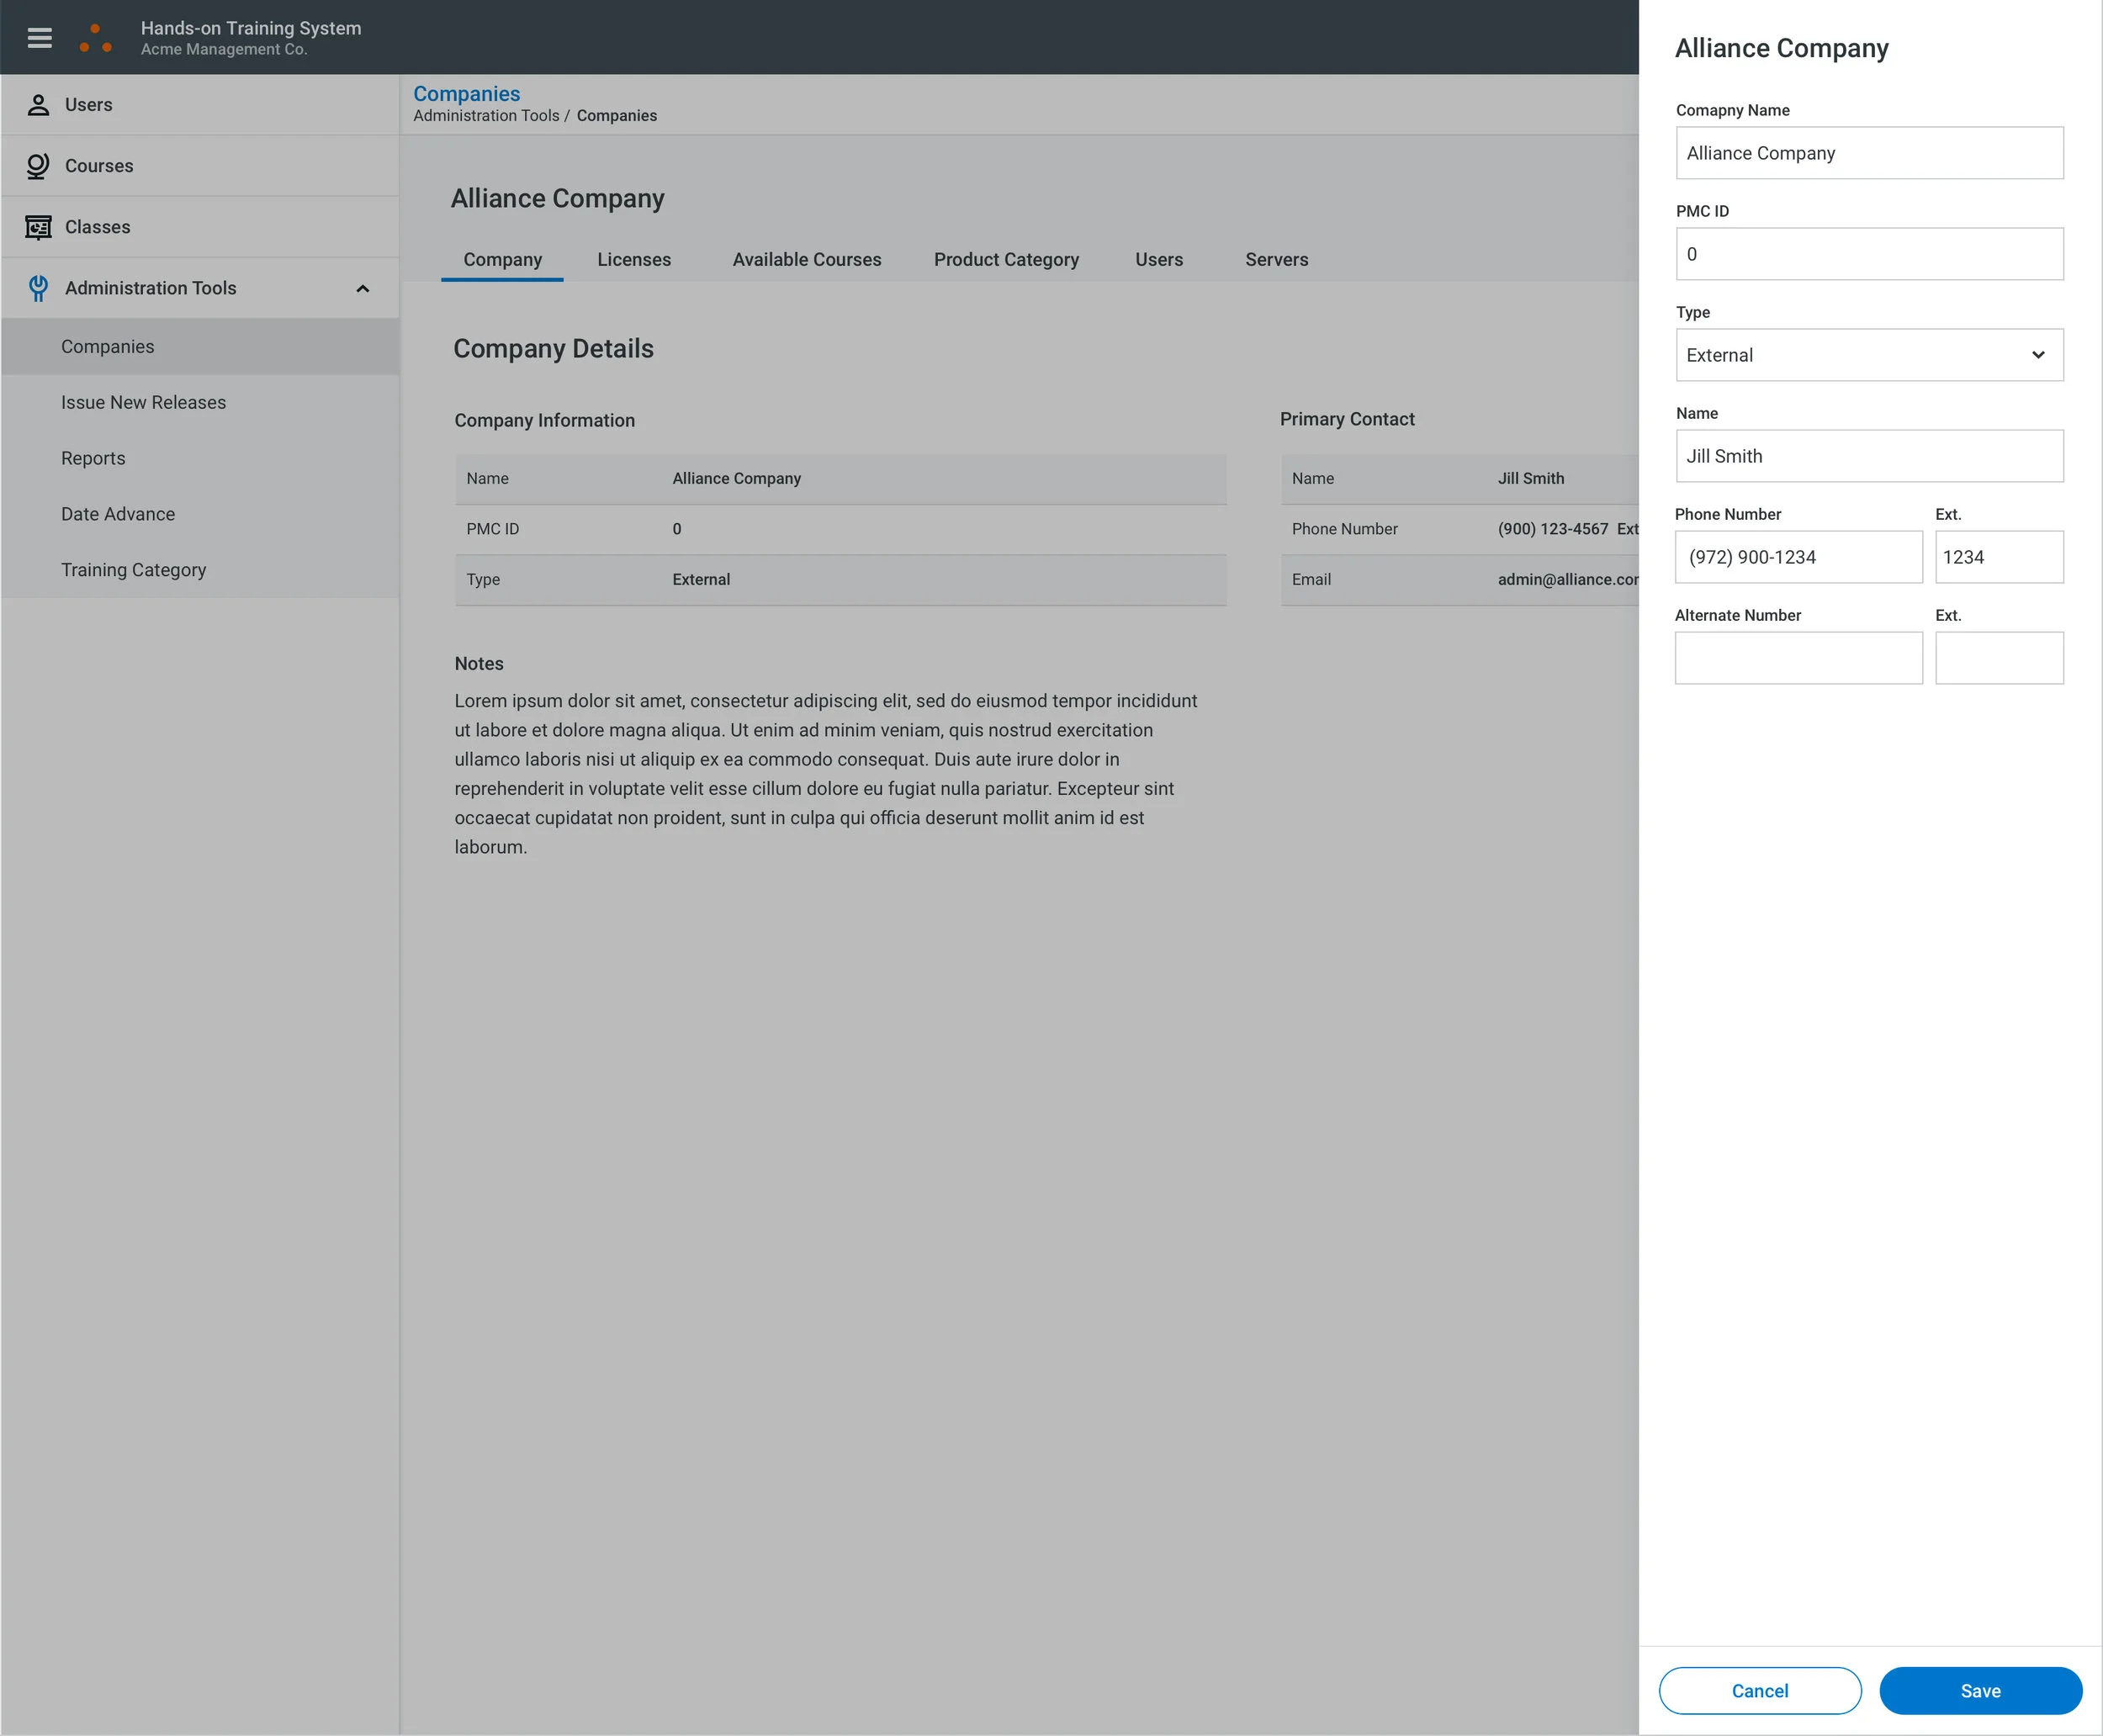Focus the PMC ID input field
The height and width of the screenshot is (1736, 2103).
[1868, 254]
